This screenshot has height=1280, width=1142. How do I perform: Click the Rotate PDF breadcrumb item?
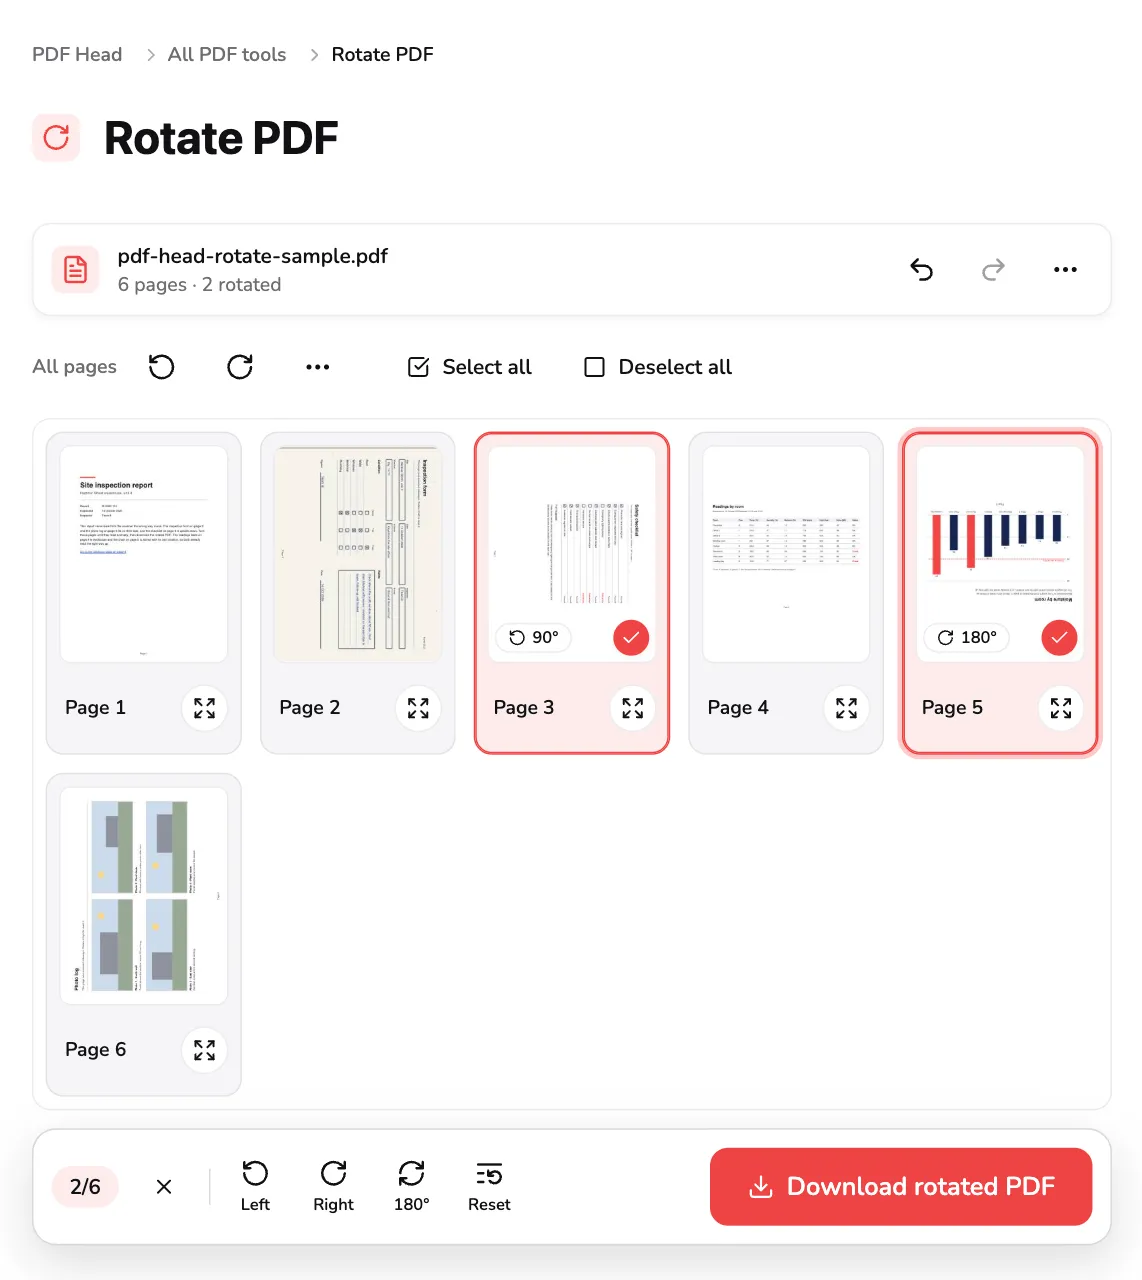[x=383, y=54]
